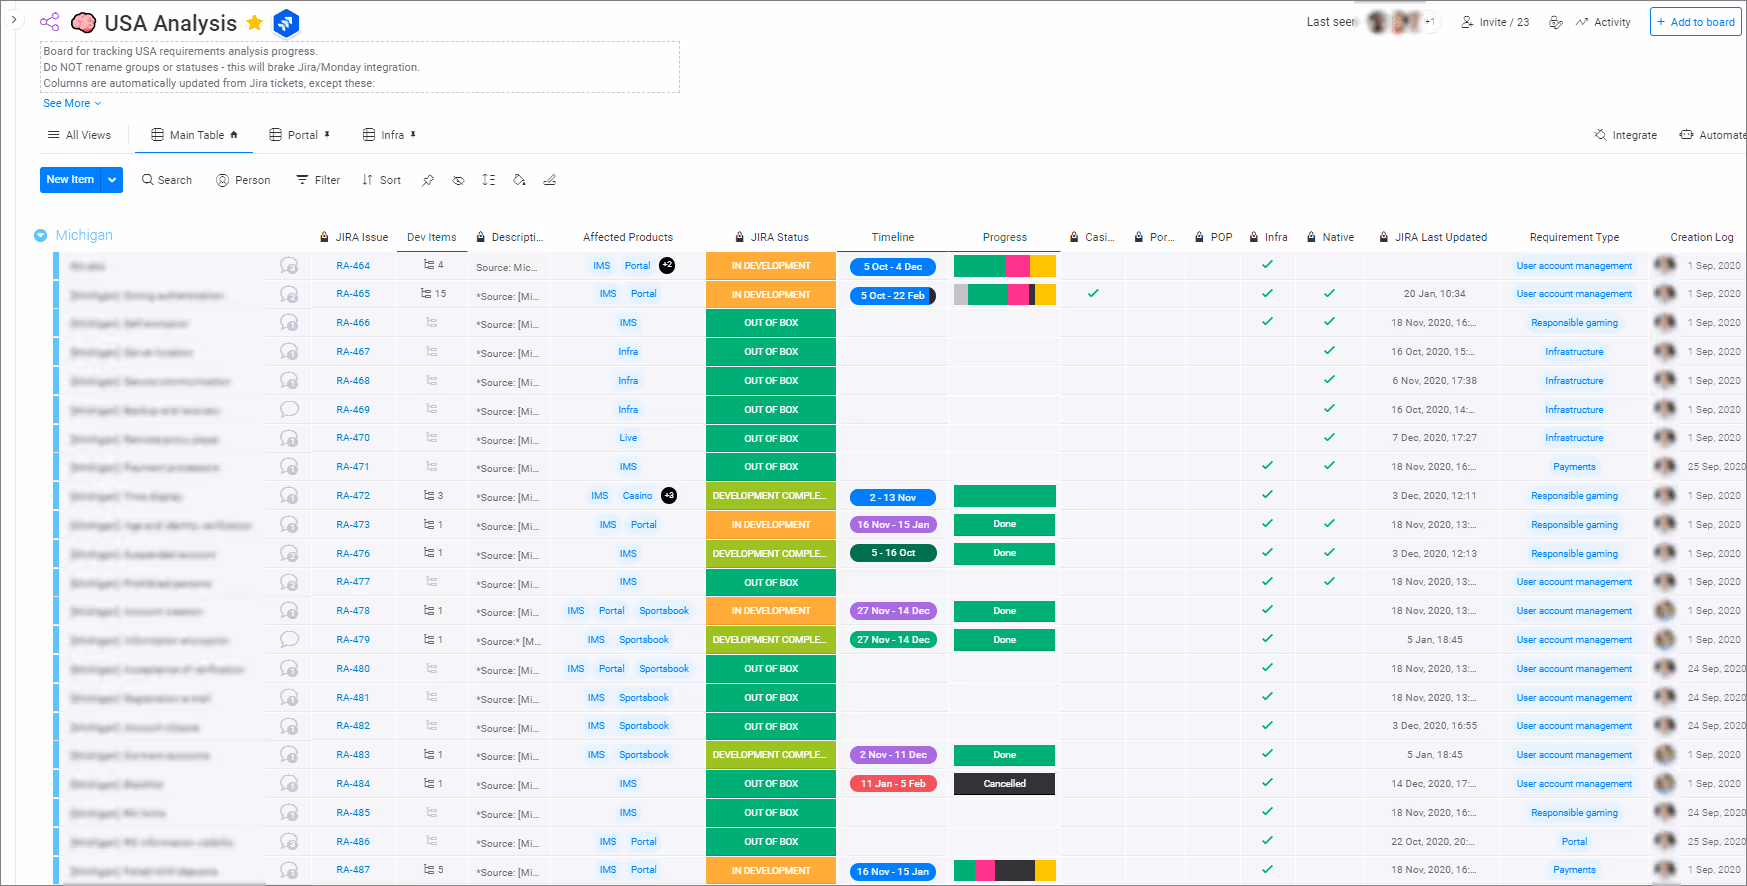Switch to the Portal view tab

click(x=300, y=135)
